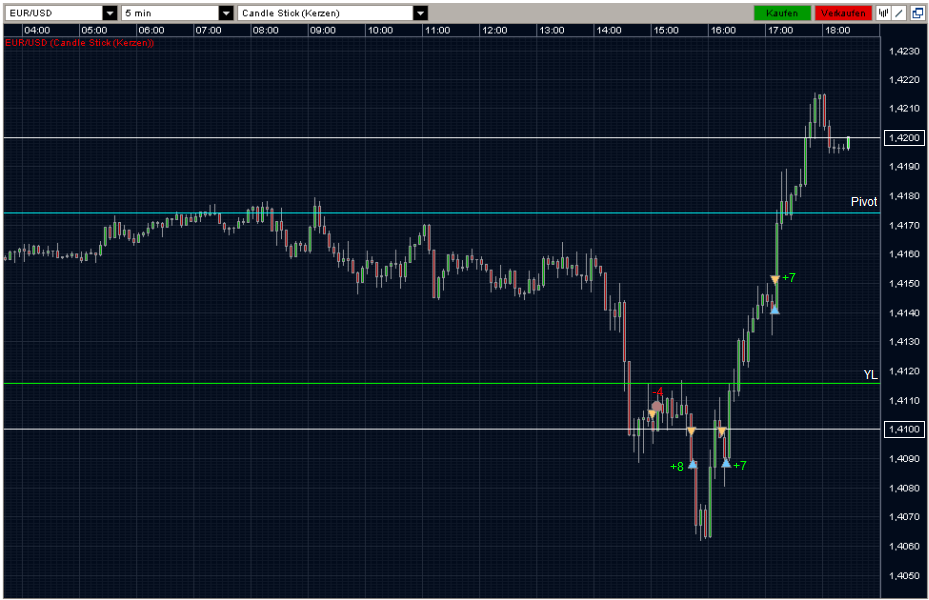The height and width of the screenshot is (600, 929).
Task: Open the Candle Stick (Kerzen) chart type dropdown arrow
Action: [420, 13]
